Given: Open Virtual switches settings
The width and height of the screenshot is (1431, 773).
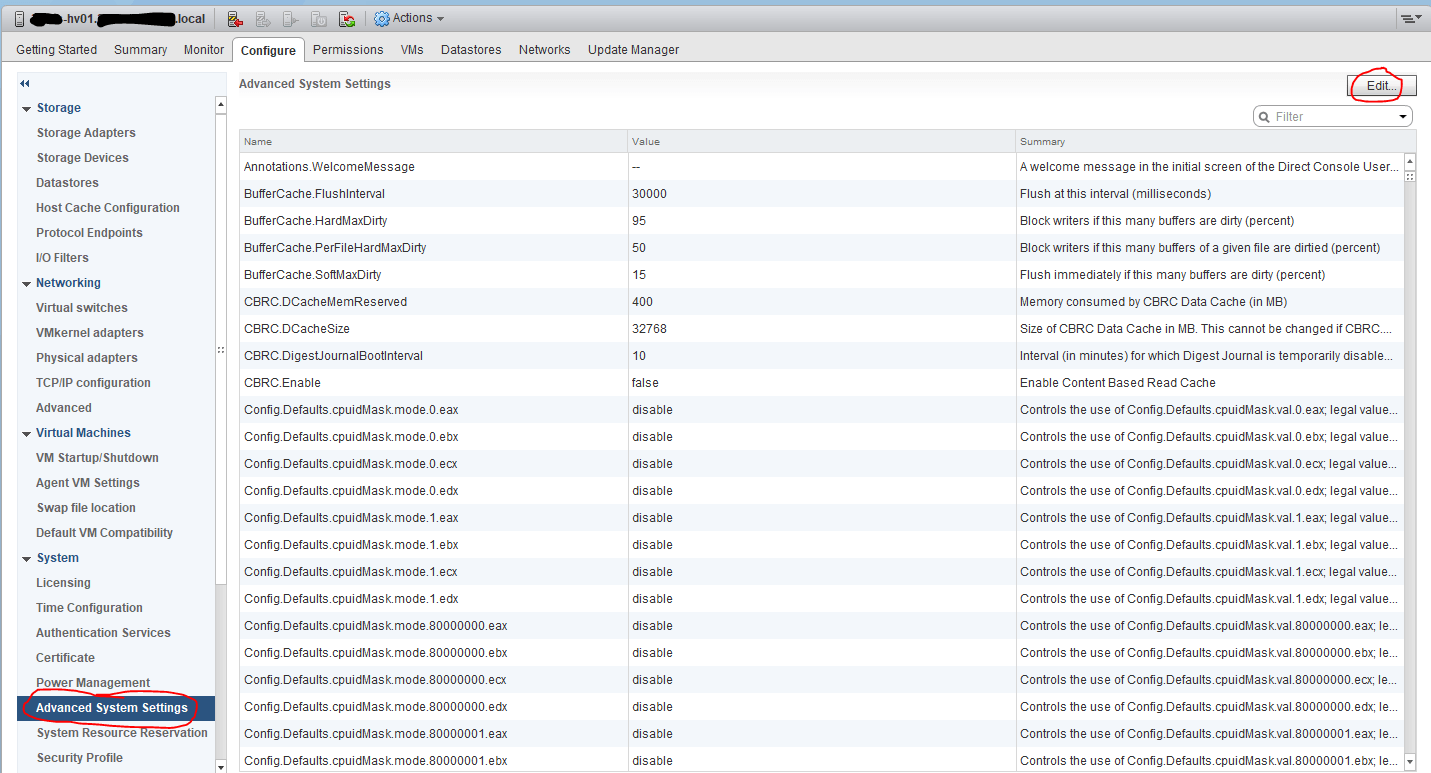Looking at the screenshot, I should pyautogui.click(x=82, y=308).
